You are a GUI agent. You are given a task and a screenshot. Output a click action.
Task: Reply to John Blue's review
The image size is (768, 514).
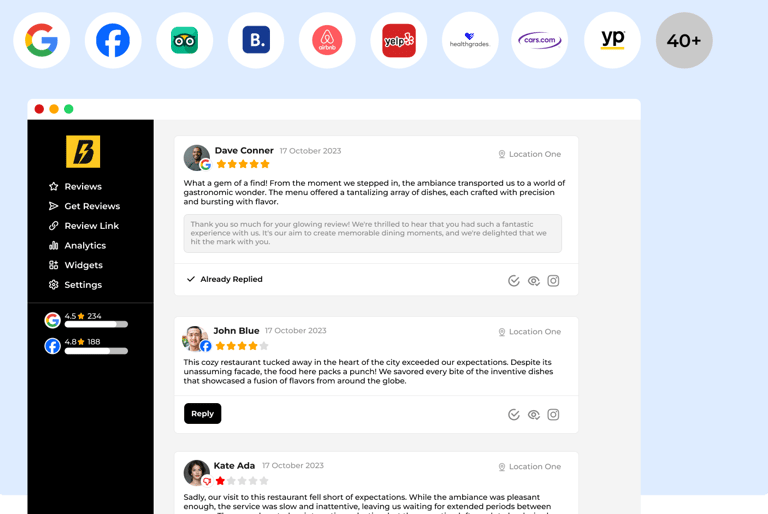202,414
